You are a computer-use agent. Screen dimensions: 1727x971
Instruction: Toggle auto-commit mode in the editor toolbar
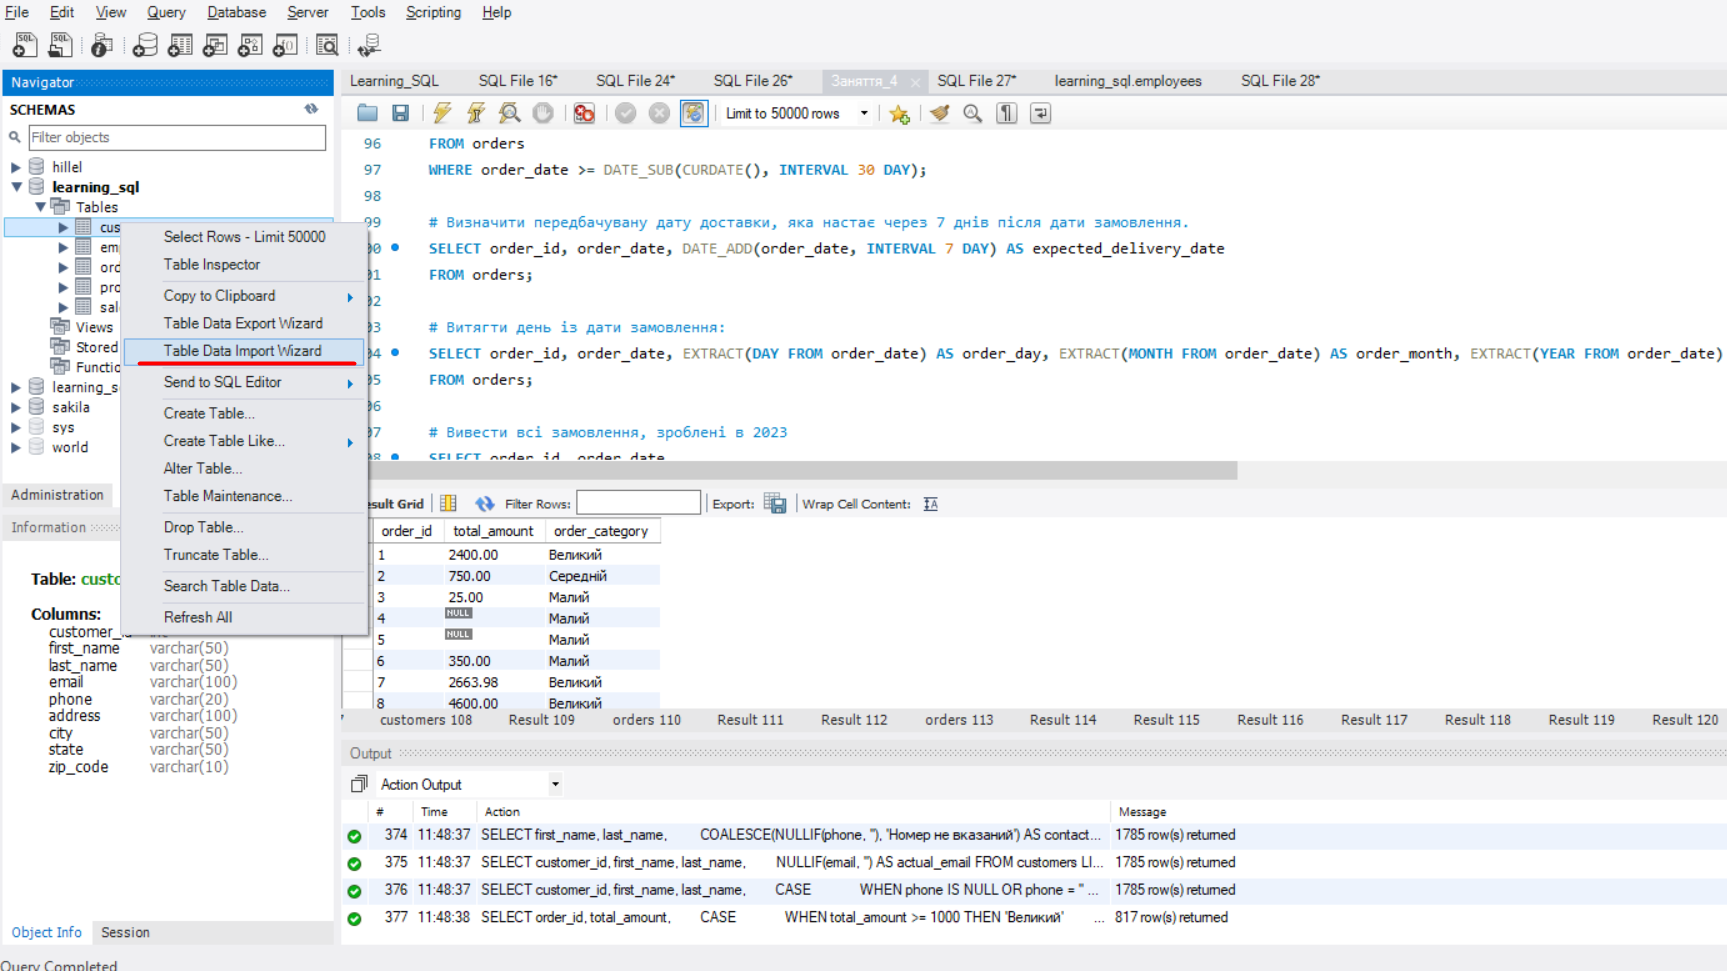(693, 113)
